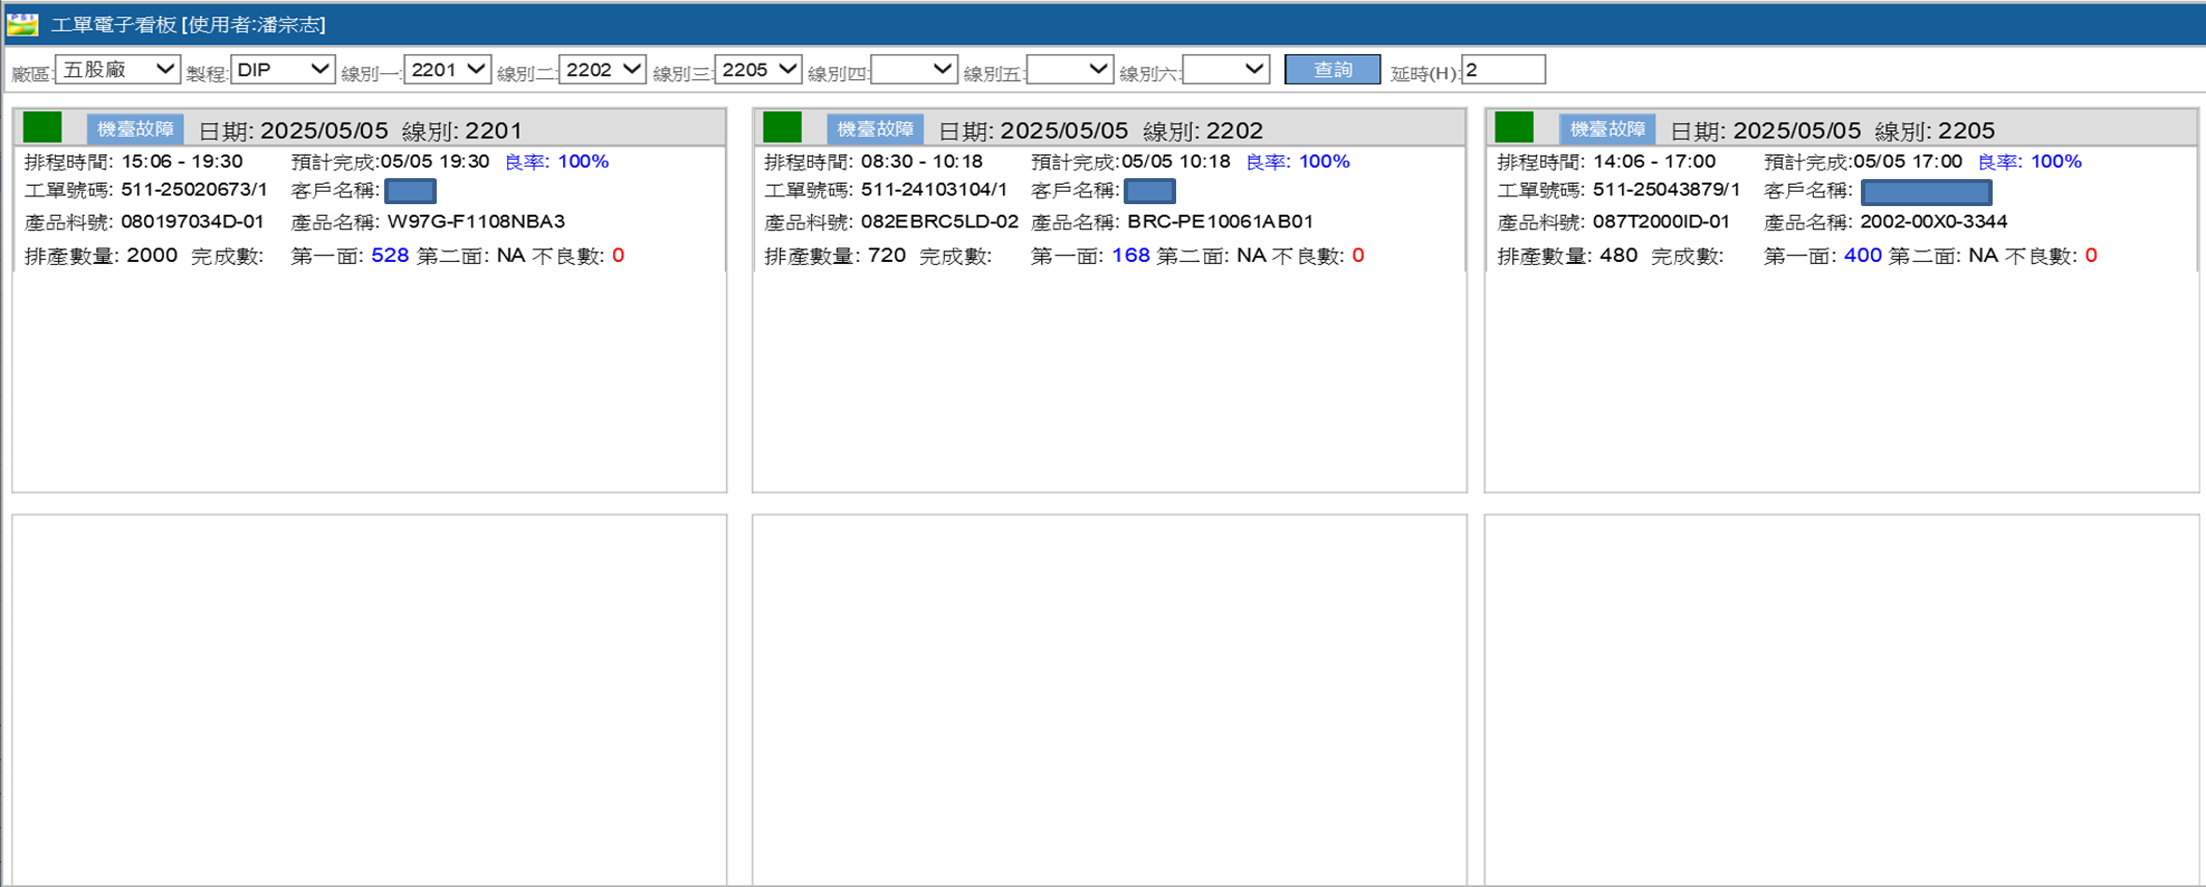
Task: Click first-side count 528
Action: pyautogui.click(x=390, y=256)
